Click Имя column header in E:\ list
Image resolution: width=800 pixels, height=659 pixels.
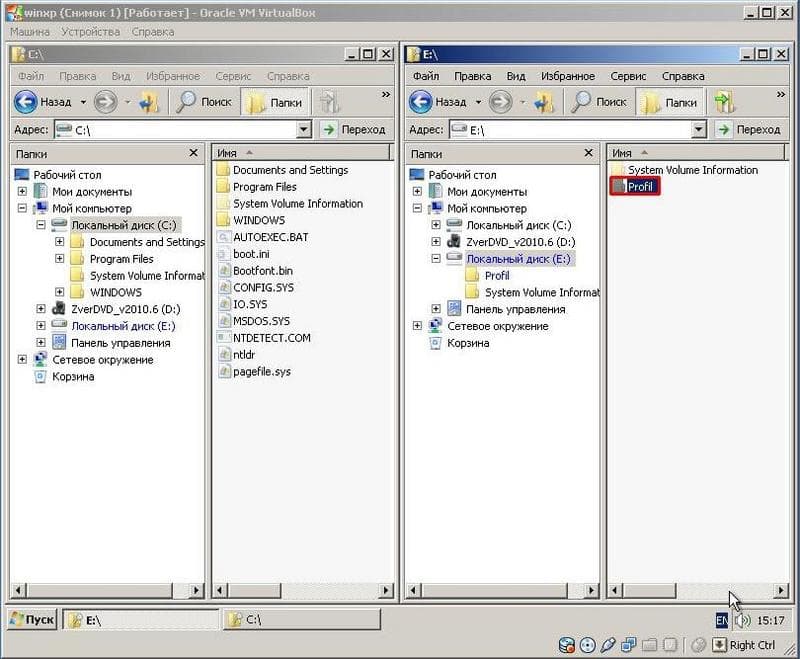(x=696, y=153)
